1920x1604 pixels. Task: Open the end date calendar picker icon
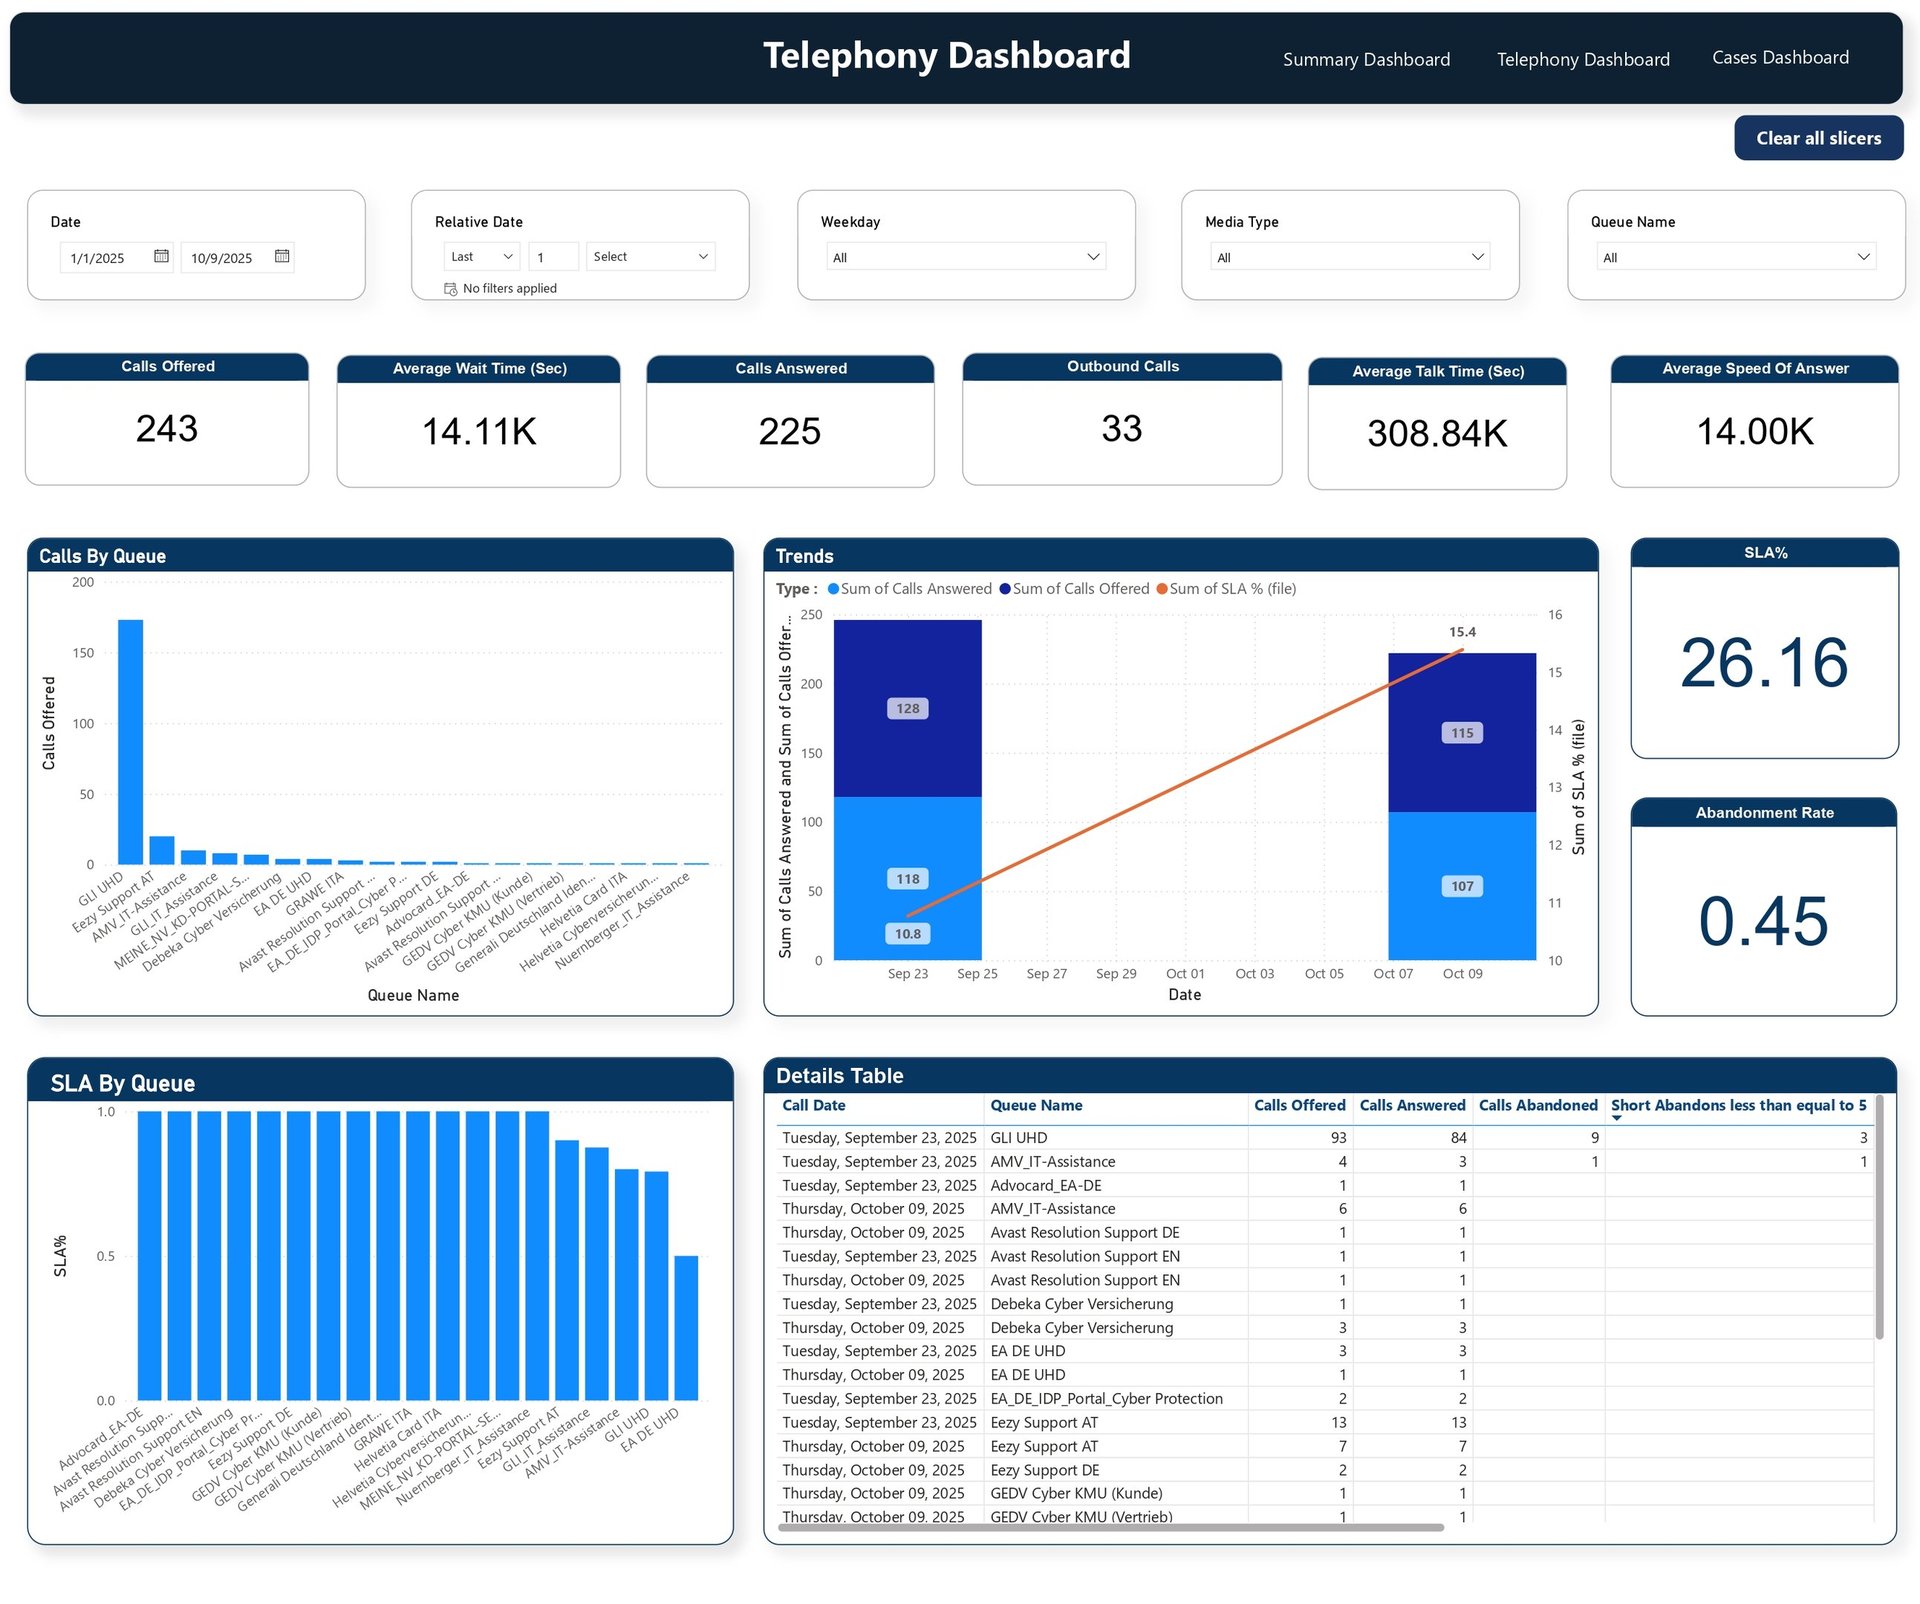pyautogui.click(x=282, y=256)
